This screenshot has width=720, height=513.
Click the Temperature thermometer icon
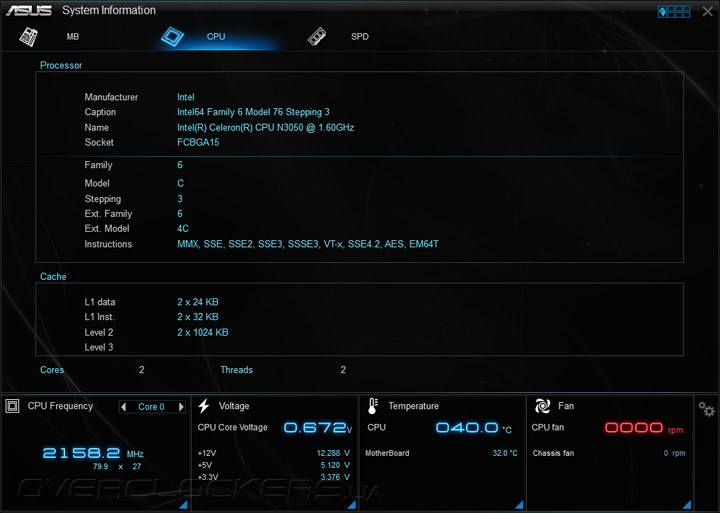pyautogui.click(x=373, y=406)
